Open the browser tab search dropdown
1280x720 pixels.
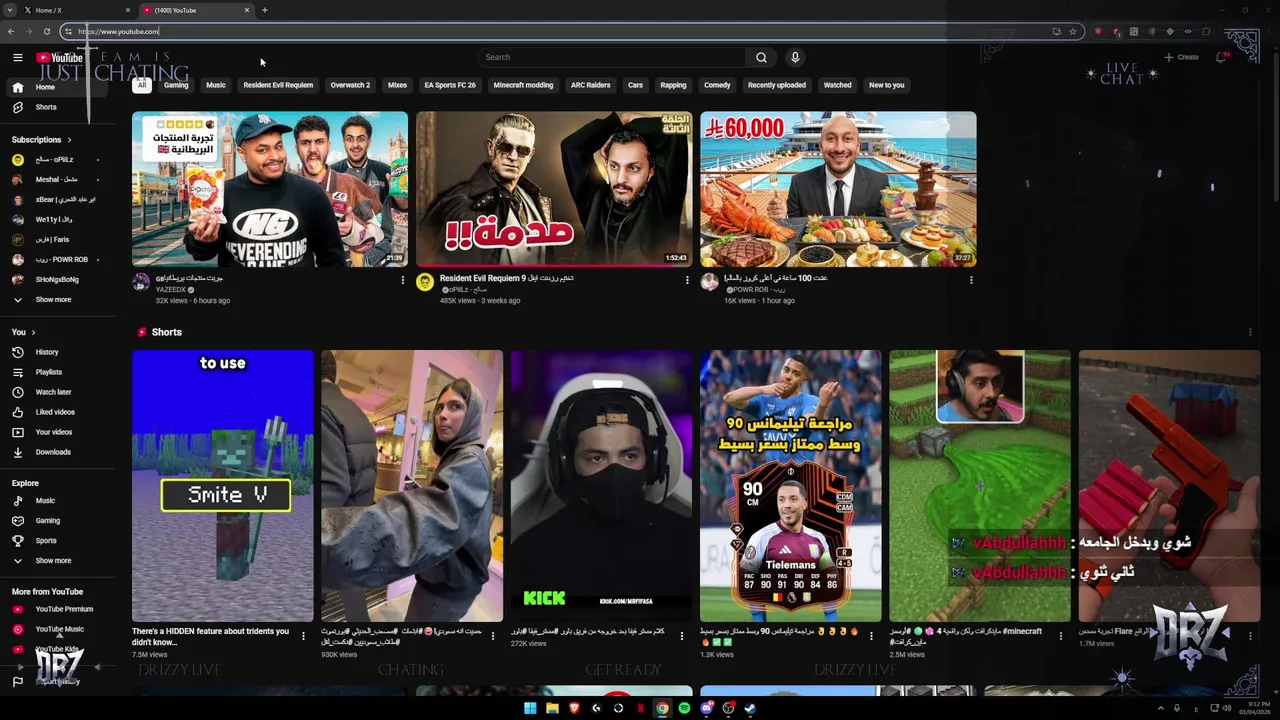(x=8, y=10)
